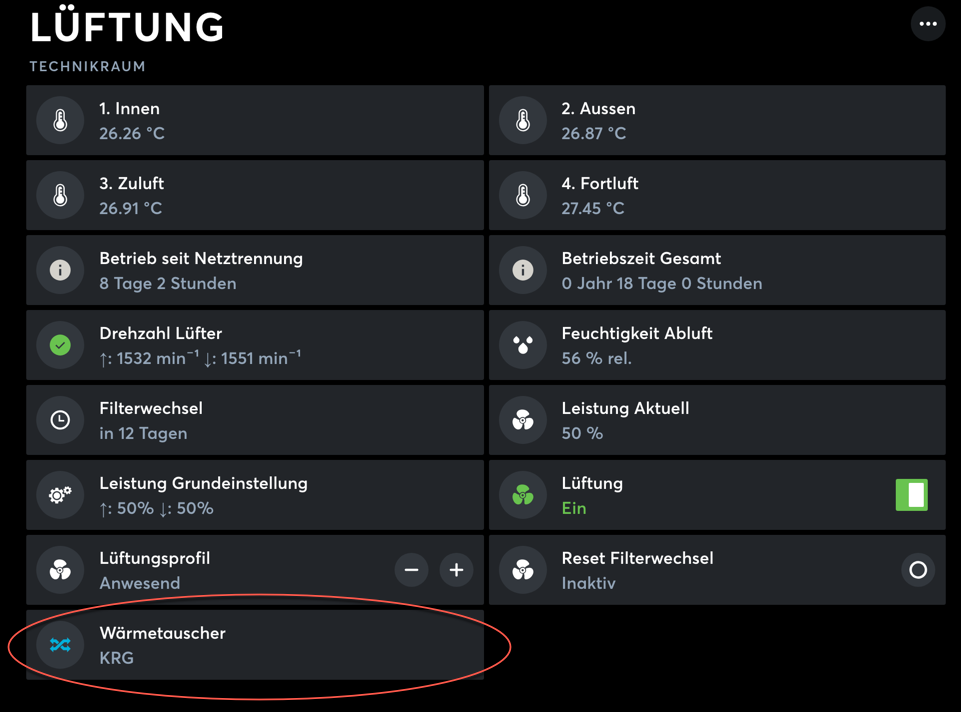Click the droplets icon for Feuchtigkeit Abluft
The width and height of the screenshot is (961, 712).
523,346
